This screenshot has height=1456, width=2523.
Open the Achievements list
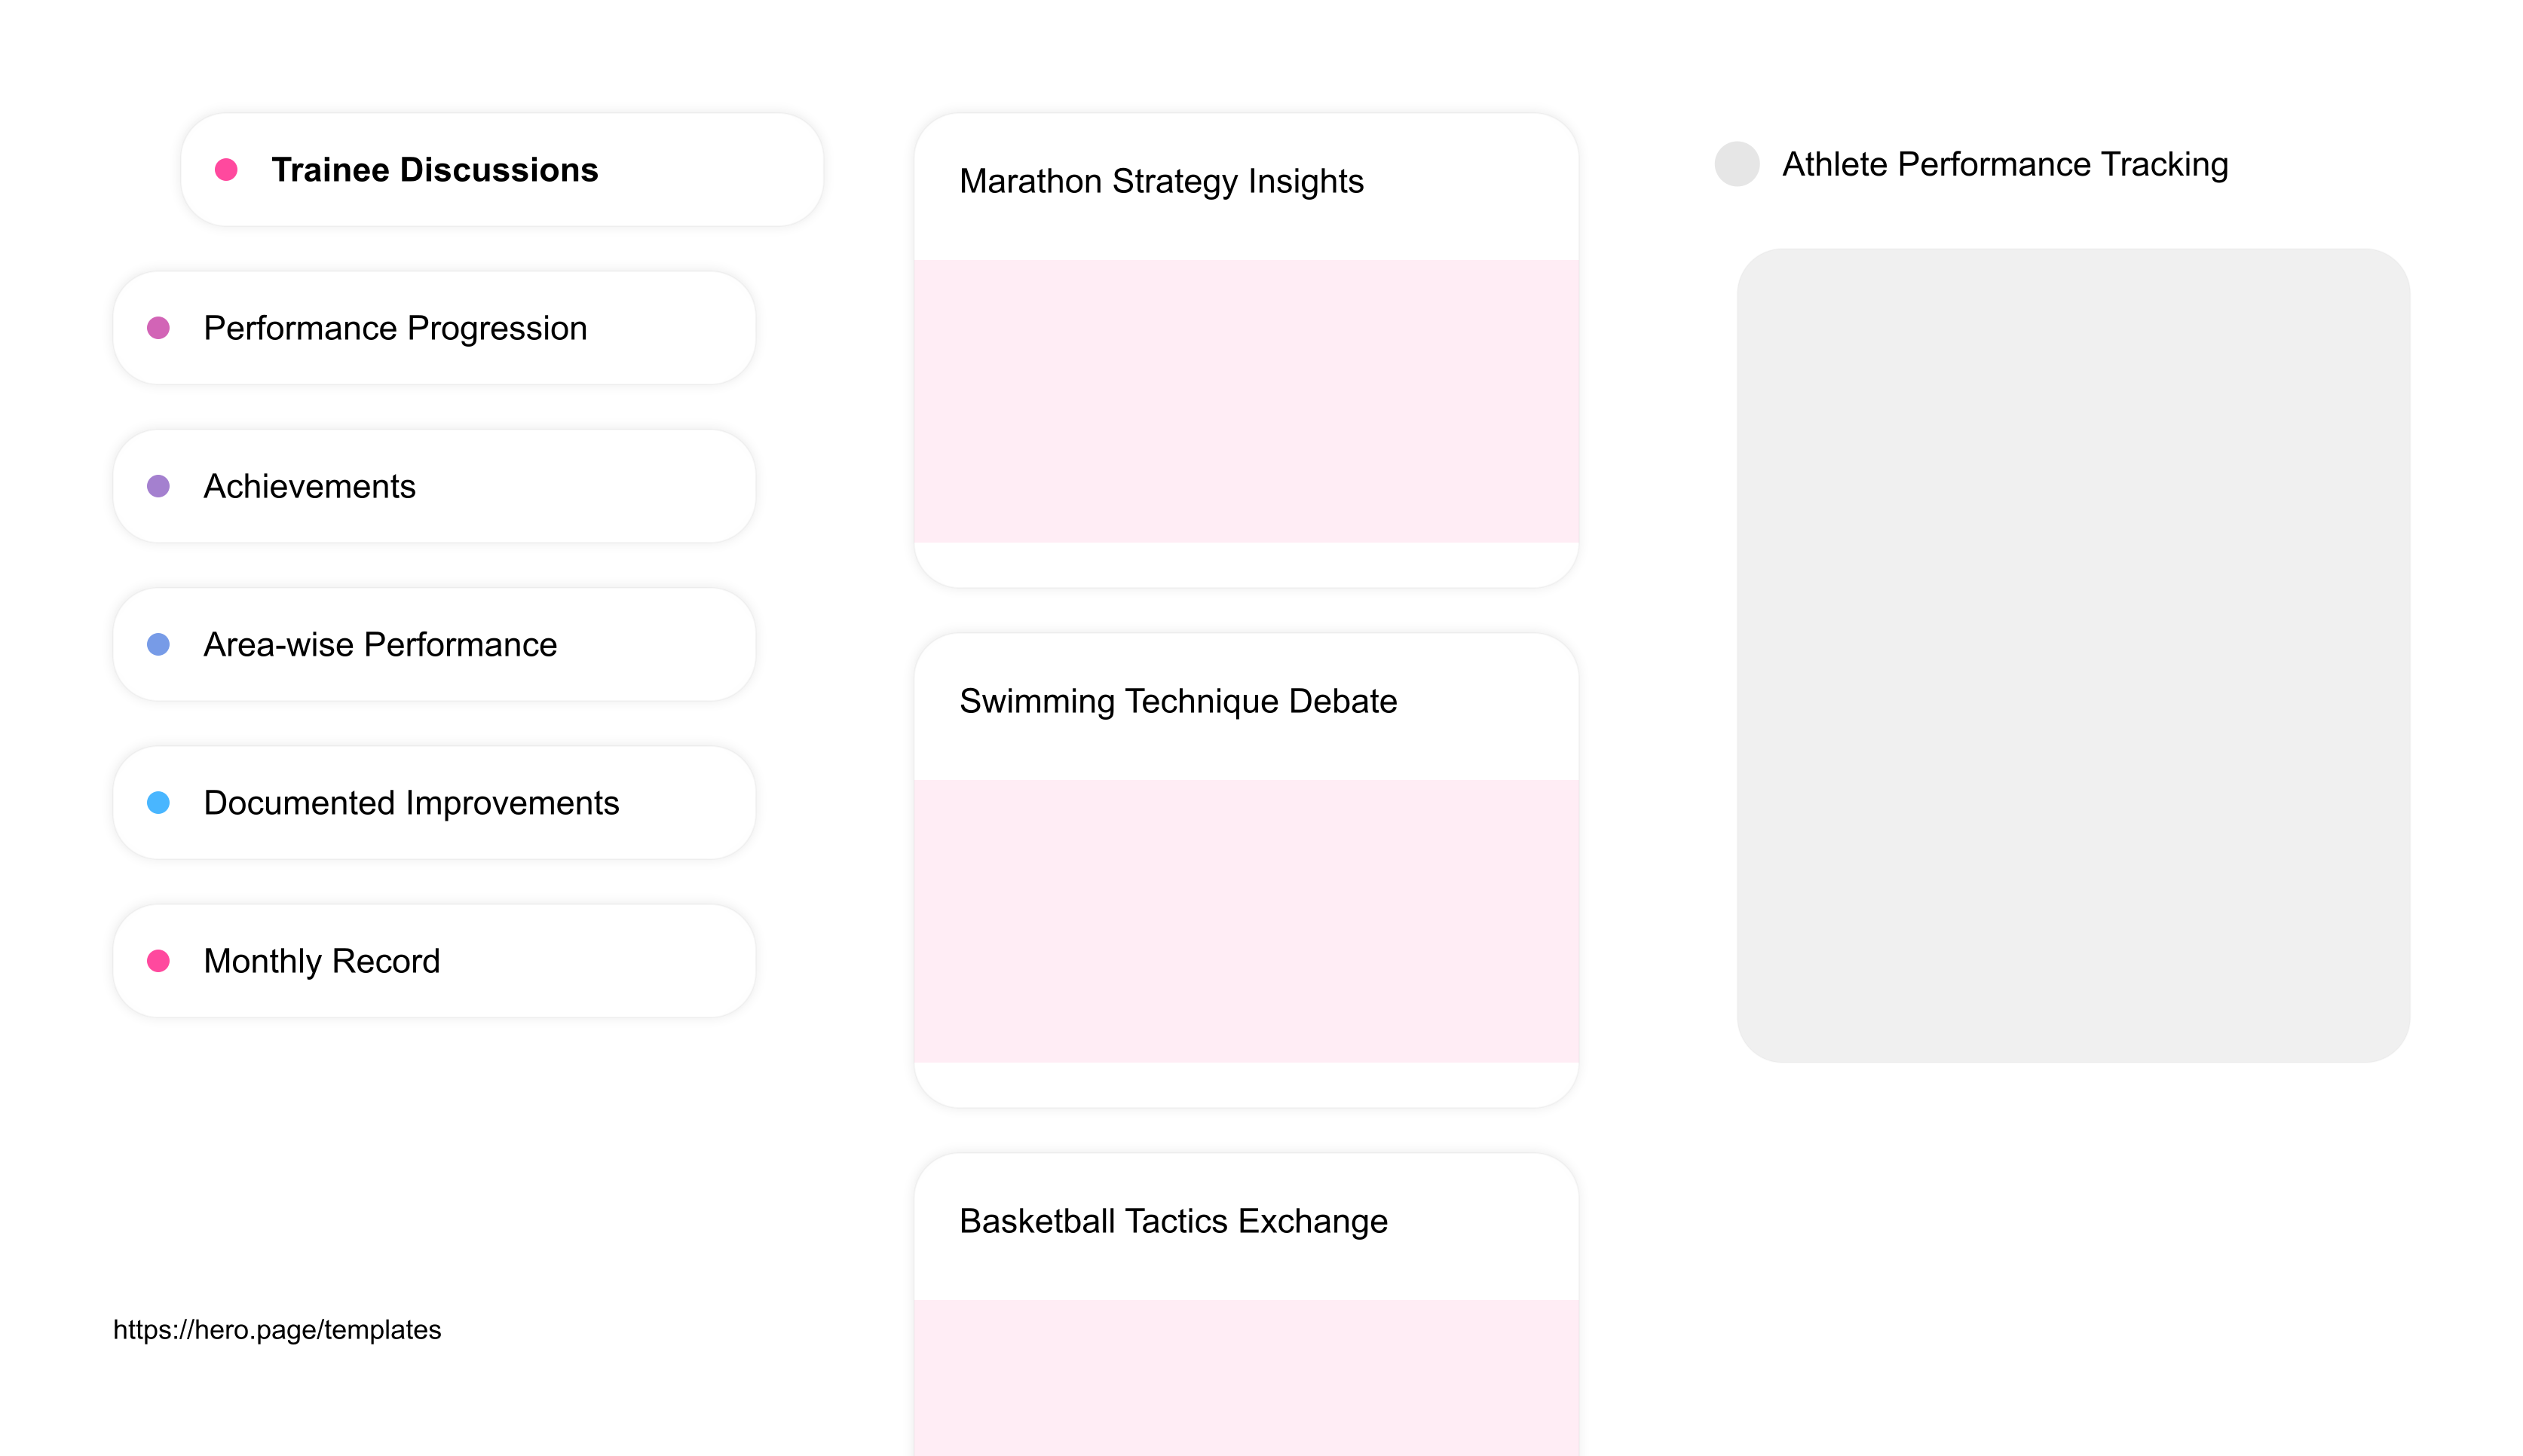(x=310, y=486)
